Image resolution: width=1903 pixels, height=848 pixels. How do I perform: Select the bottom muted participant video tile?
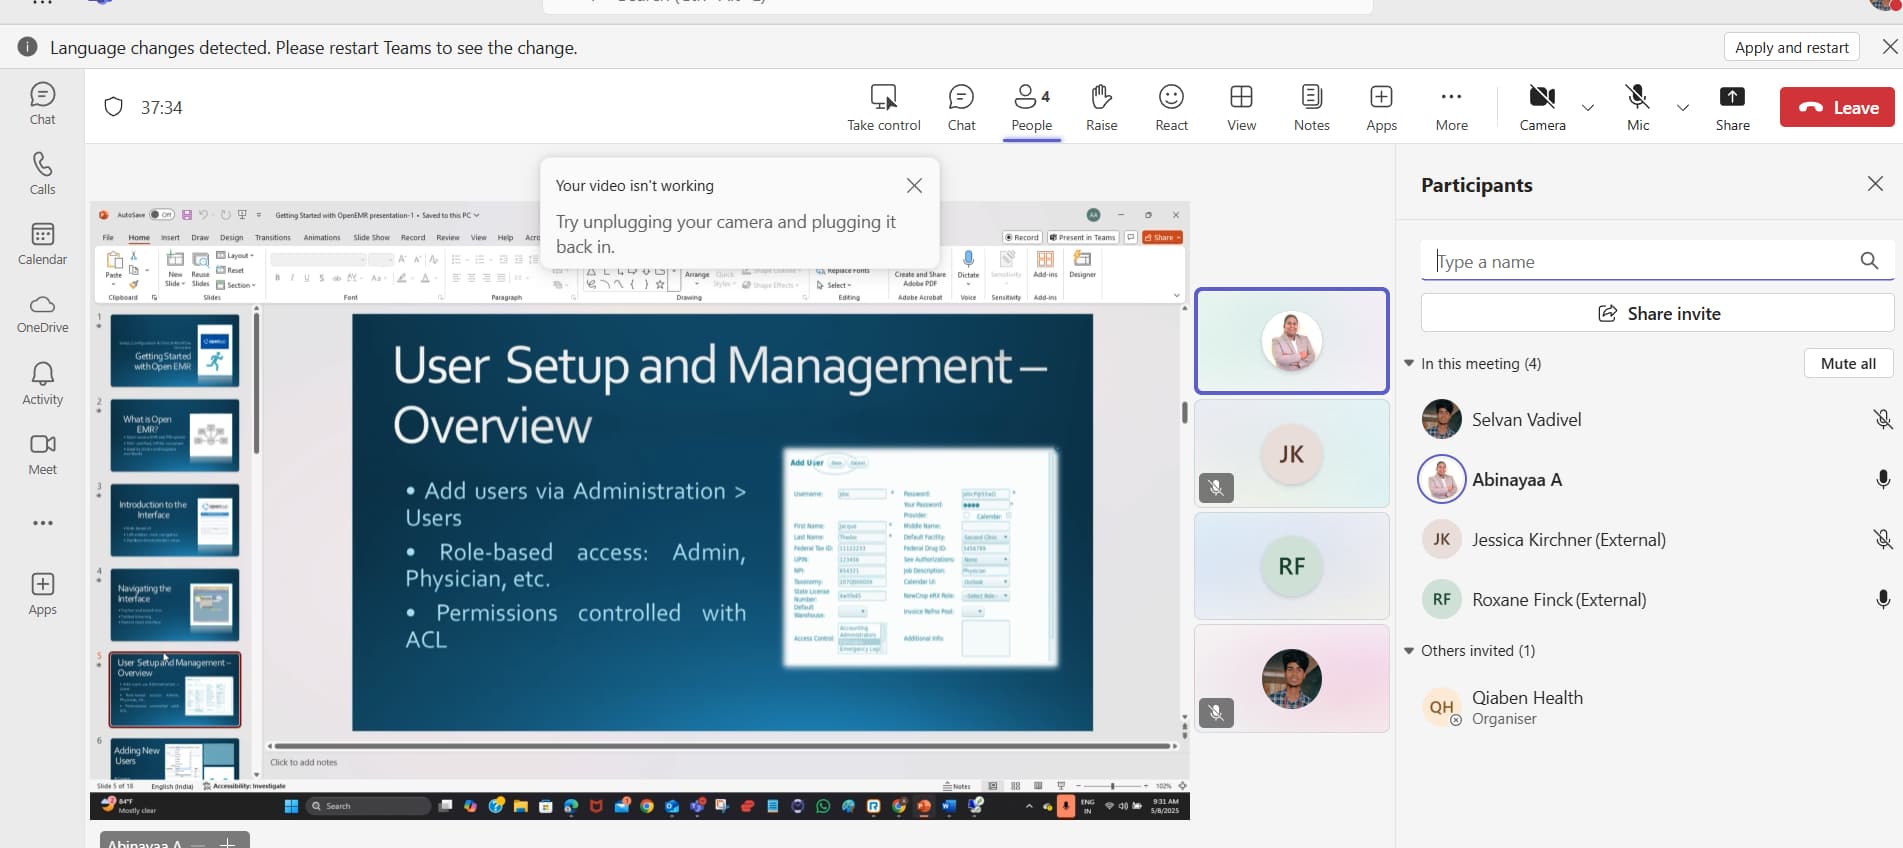click(1292, 679)
